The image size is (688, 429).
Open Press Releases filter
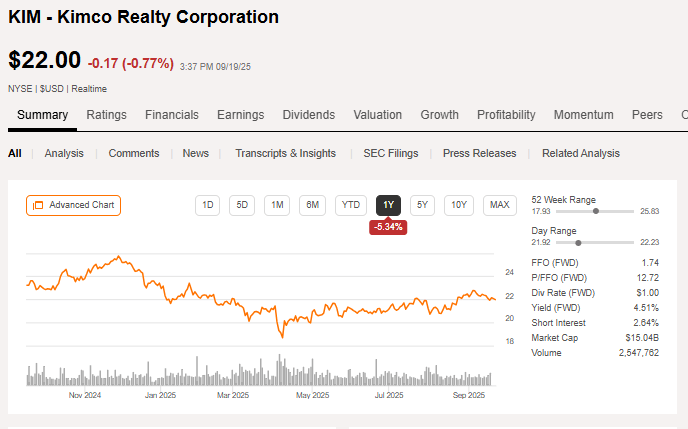coord(480,153)
